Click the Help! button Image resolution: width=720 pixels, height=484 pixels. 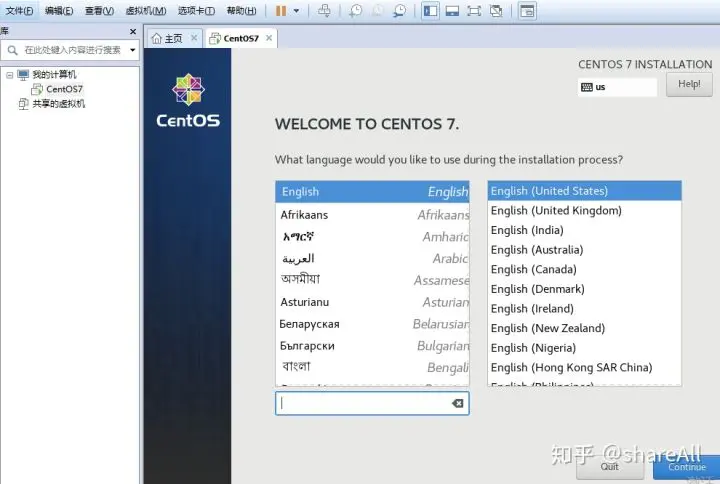tap(689, 84)
